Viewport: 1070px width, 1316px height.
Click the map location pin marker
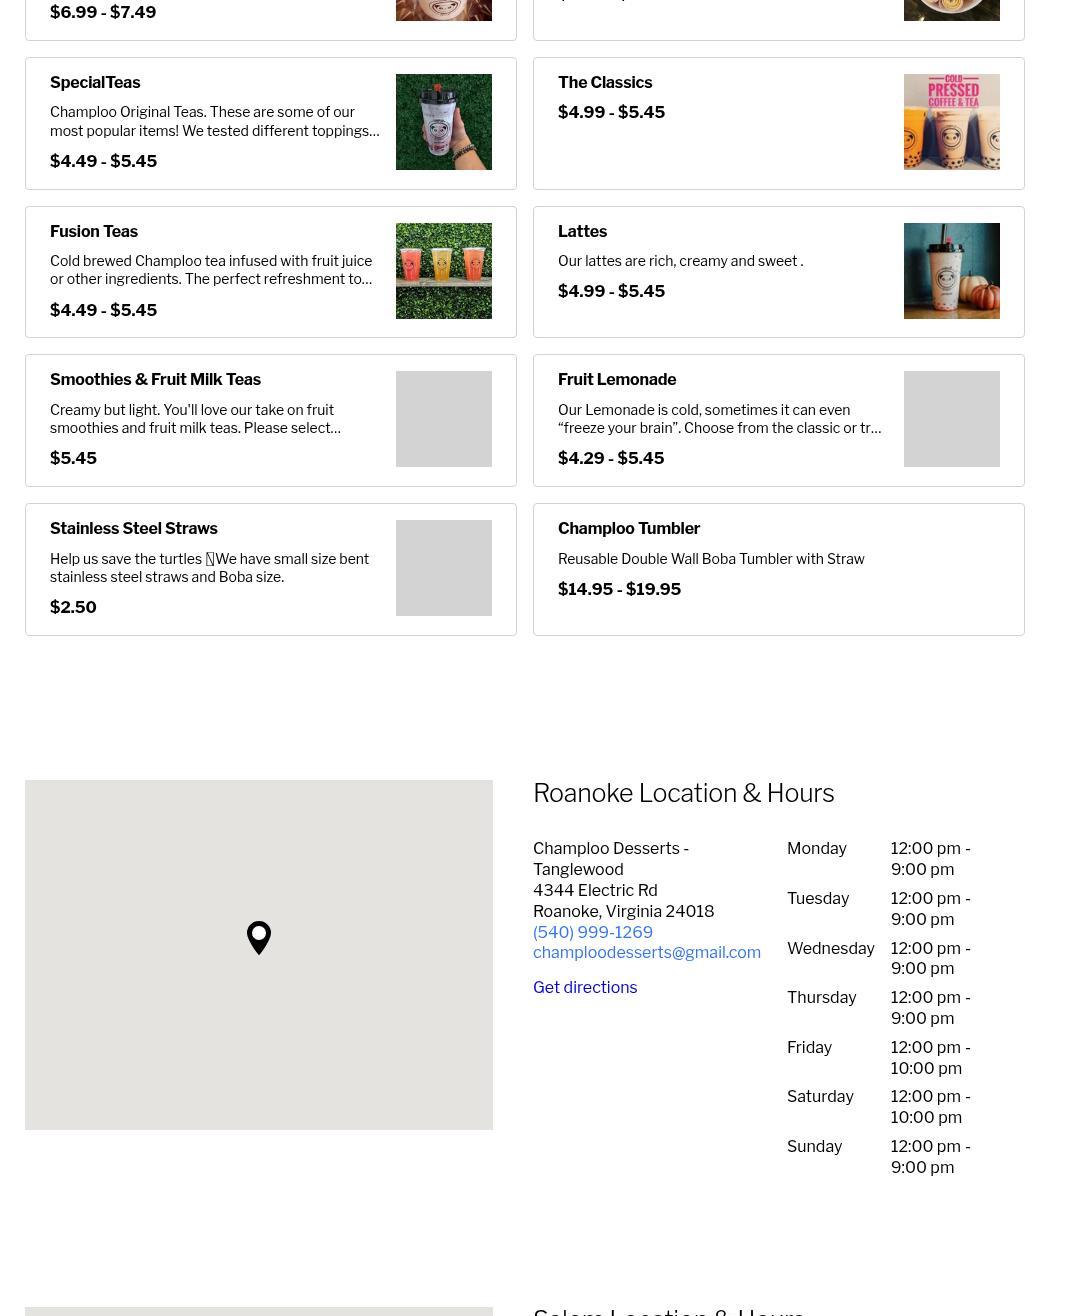[259, 936]
